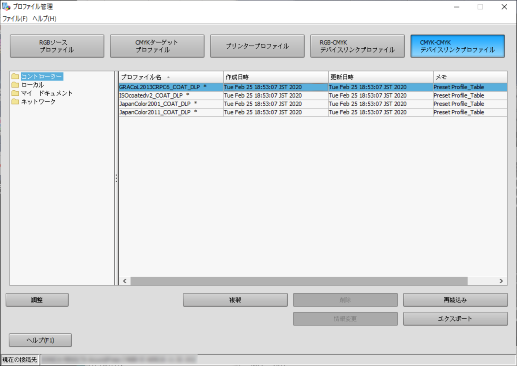This screenshot has height=366, width=517.
Task: Select CMYK-CMYK デバイスリンクプロファイル tab
Action: 458,46
